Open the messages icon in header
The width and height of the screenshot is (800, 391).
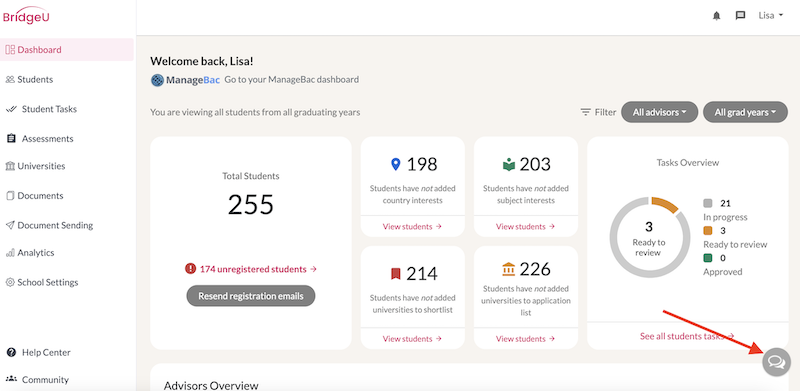(x=740, y=16)
